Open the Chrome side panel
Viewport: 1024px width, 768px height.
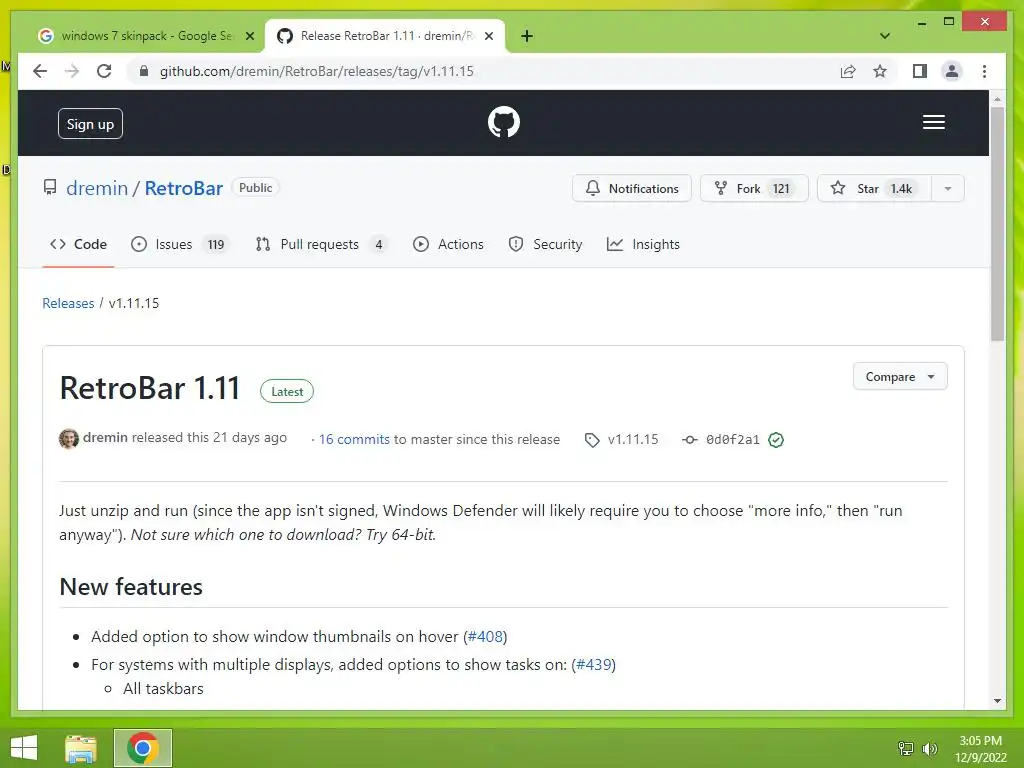pos(920,71)
